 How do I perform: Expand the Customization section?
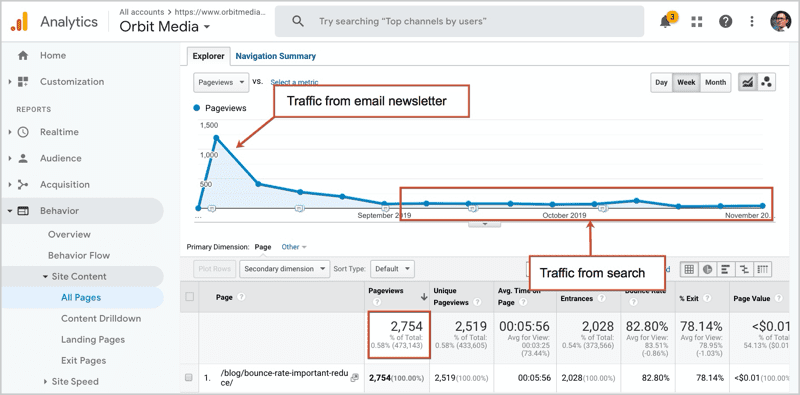pyautogui.click(x=9, y=82)
